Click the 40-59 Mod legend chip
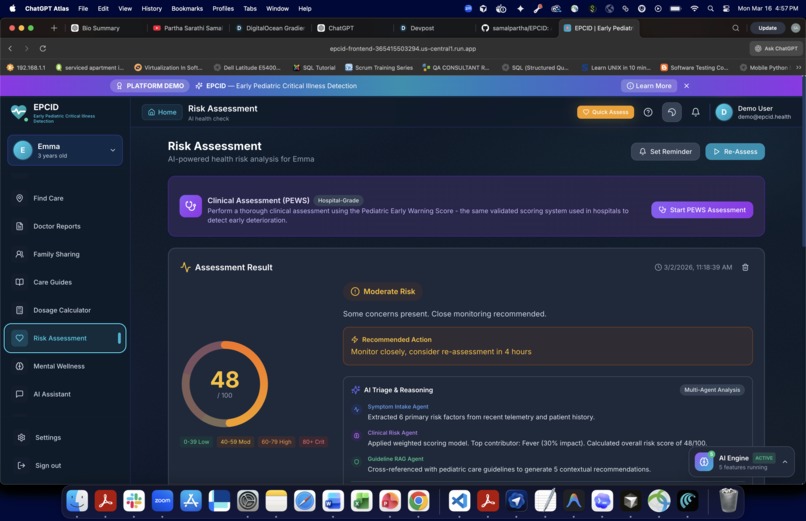This screenshot has width=806, height=521. pos(235,442)
